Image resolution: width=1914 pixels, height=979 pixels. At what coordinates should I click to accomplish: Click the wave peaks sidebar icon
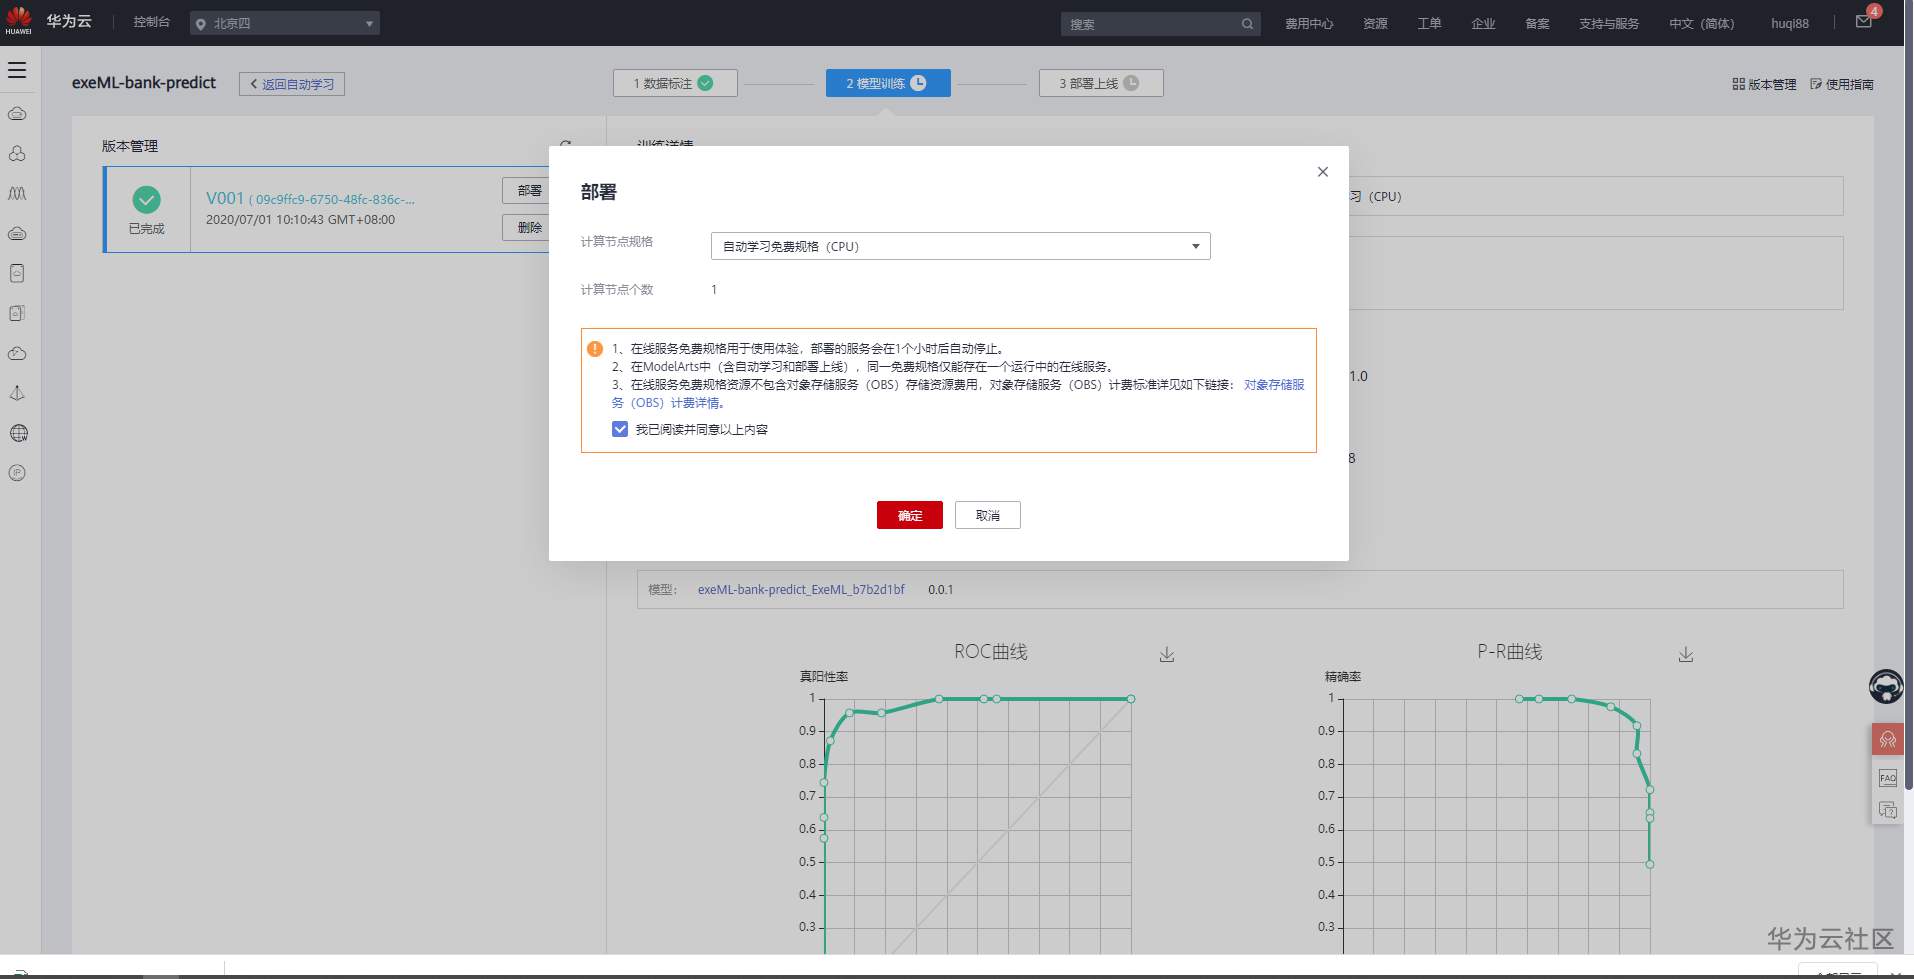coord(17,193)
